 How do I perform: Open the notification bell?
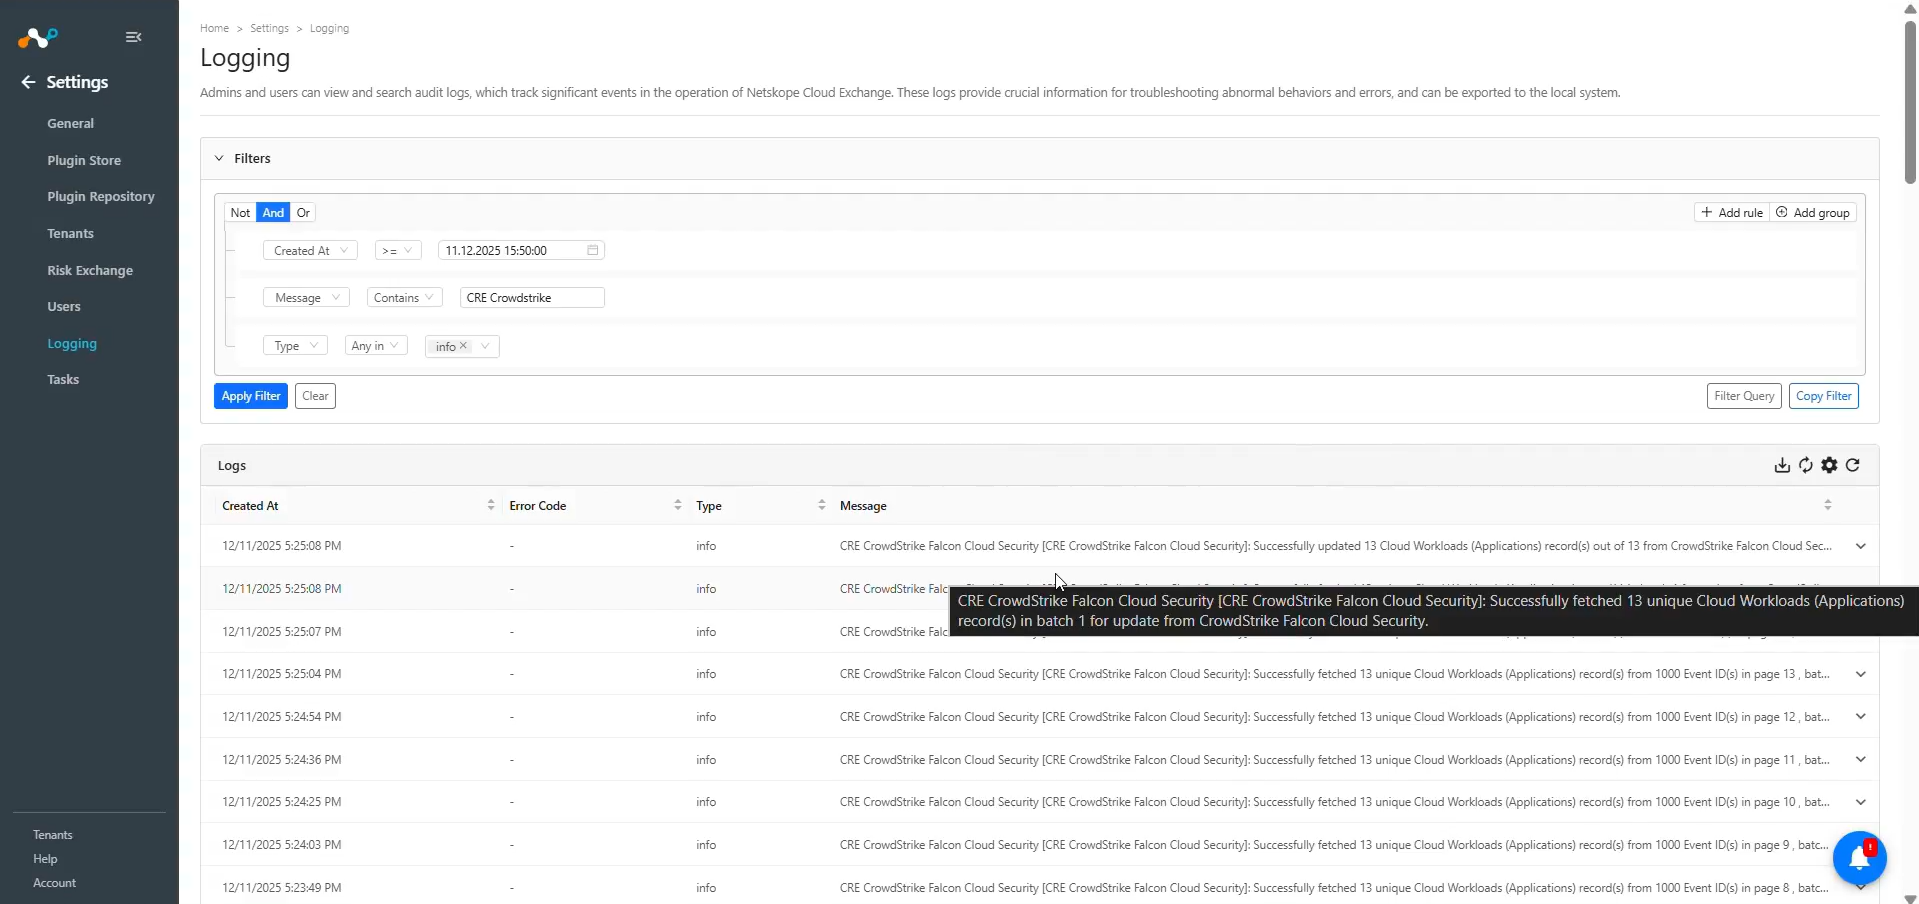point(1859,858)
